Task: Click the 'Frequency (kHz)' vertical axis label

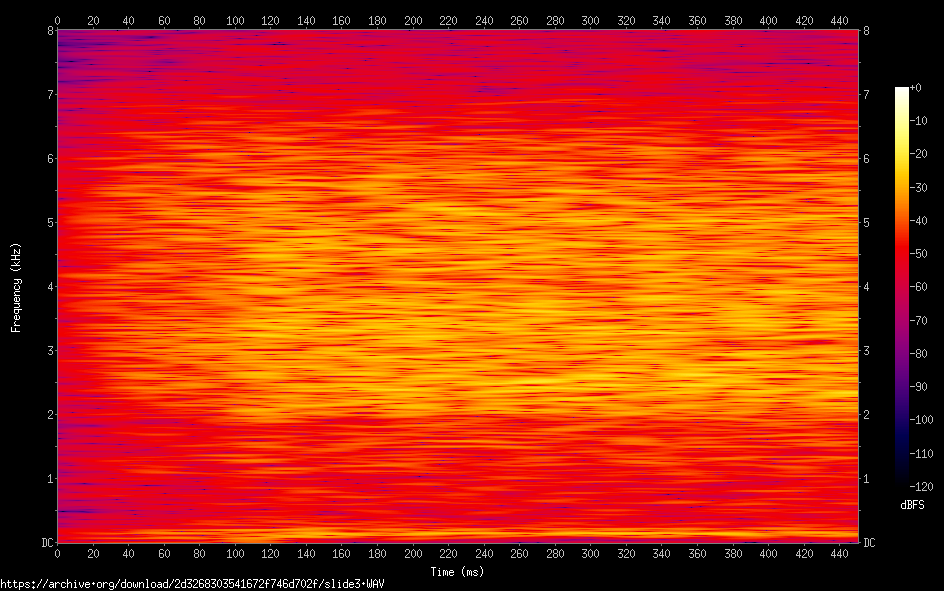Action: click(16, 287)
